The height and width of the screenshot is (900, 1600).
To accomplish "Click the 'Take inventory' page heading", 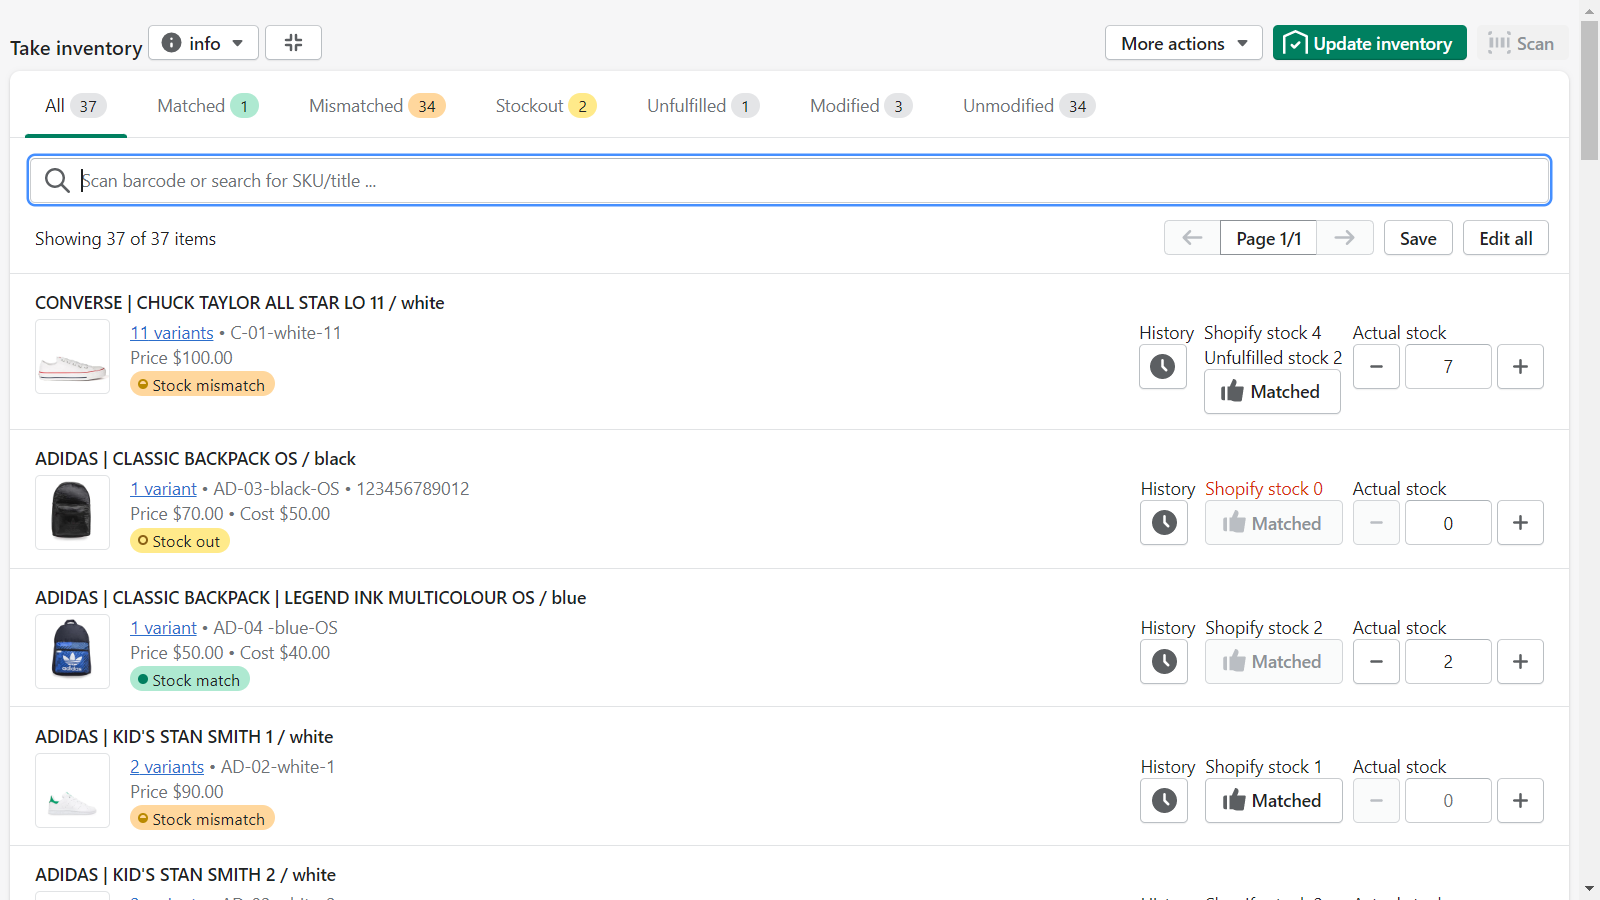I will pyautogui.click(x=76, y=48).
